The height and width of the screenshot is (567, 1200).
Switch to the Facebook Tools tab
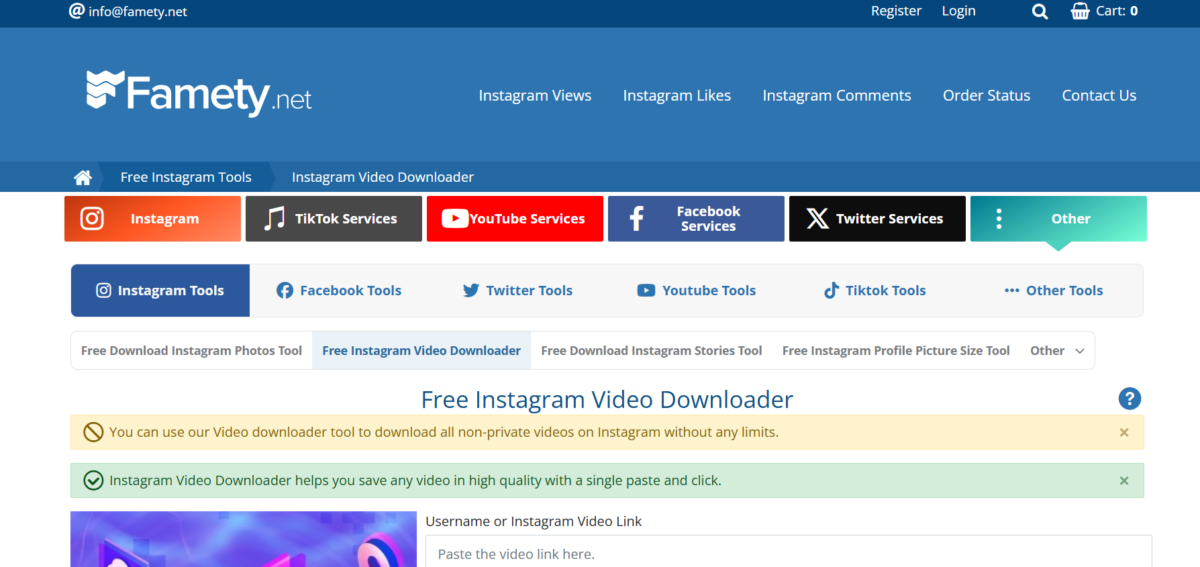click(338, 291)
